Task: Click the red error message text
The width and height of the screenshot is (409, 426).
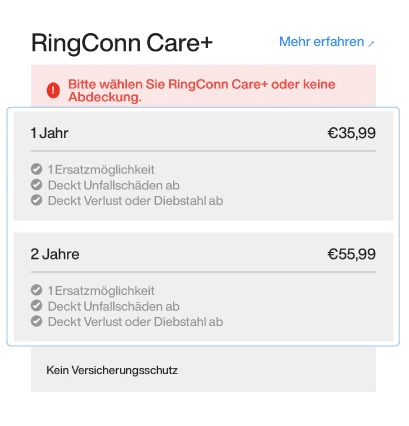Action: pos(202,90)
